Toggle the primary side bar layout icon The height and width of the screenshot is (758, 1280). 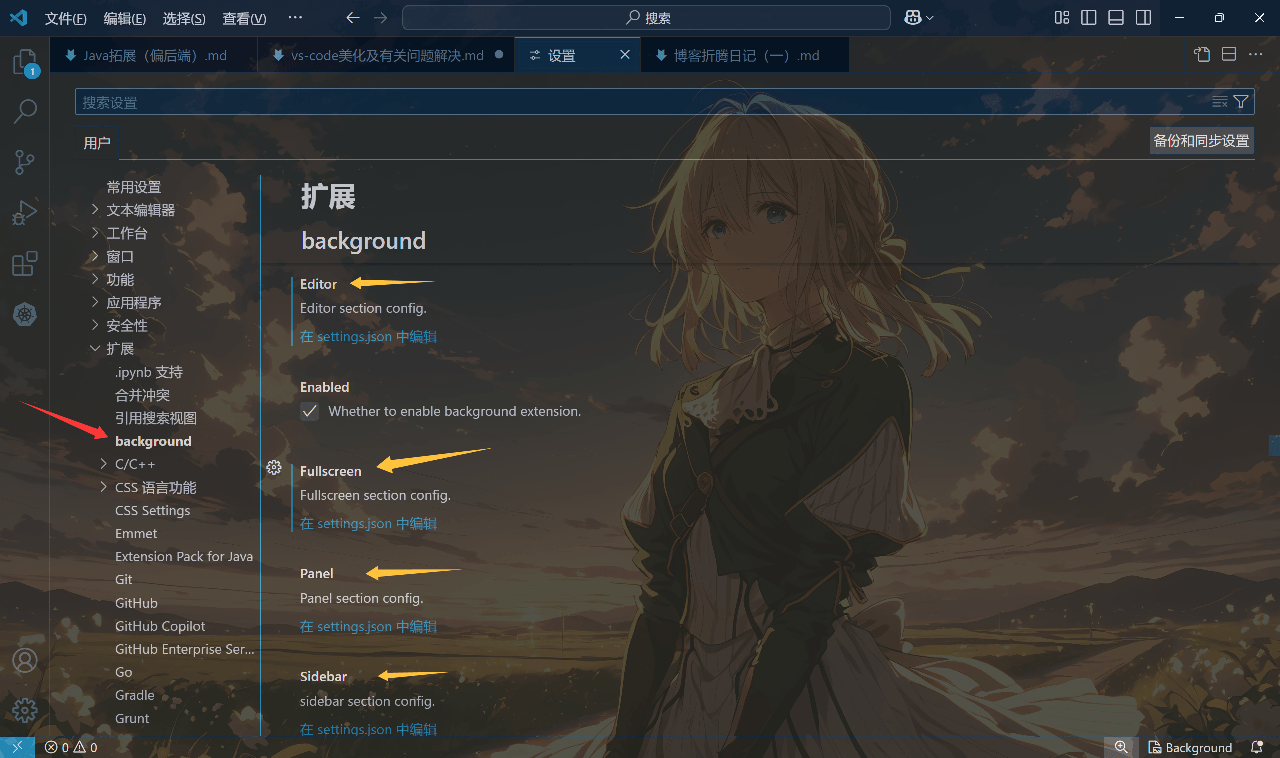tap(1089, 18)
